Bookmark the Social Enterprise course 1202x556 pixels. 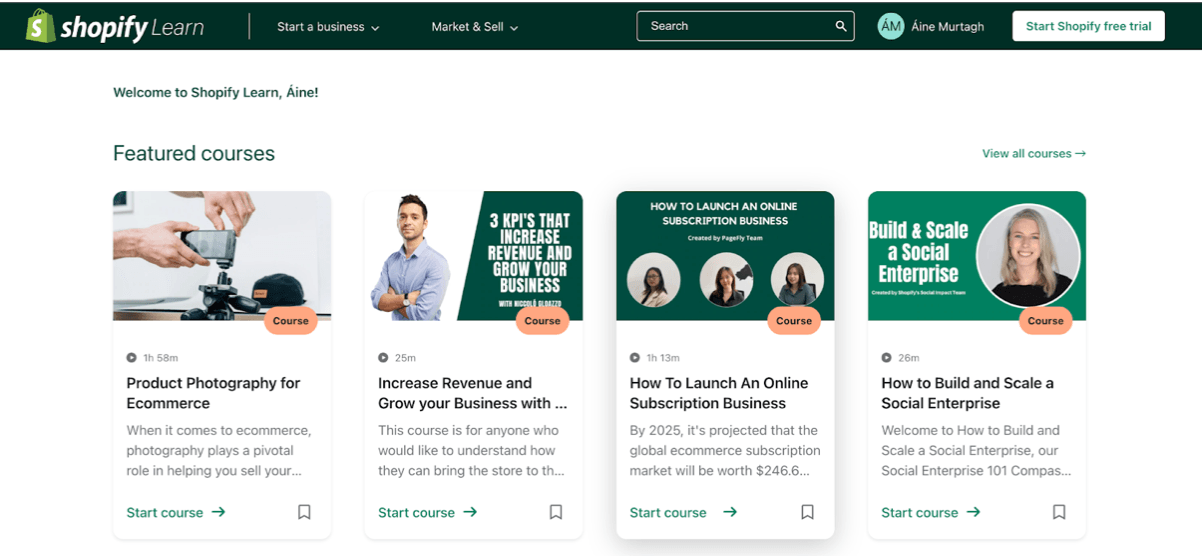click(x=1059, y=512)
